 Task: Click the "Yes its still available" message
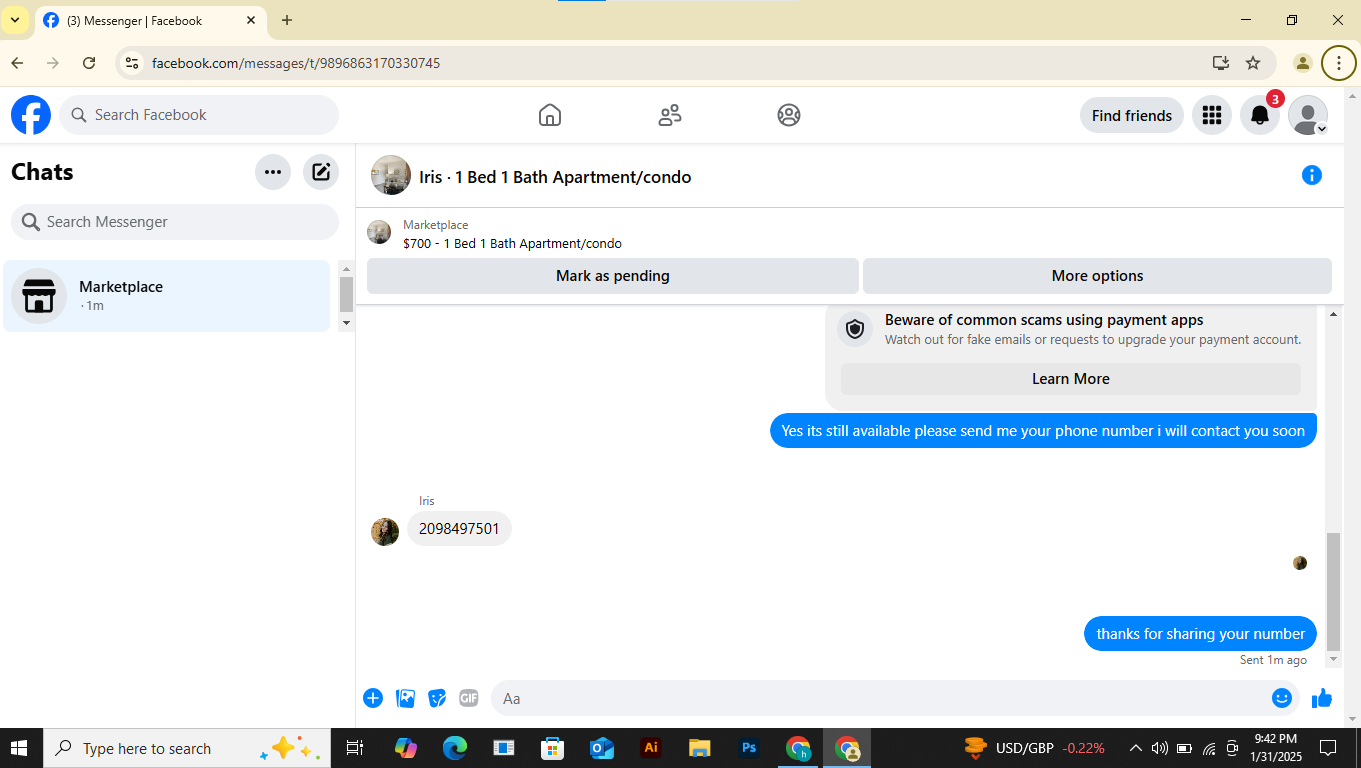tap(1043, 431)
